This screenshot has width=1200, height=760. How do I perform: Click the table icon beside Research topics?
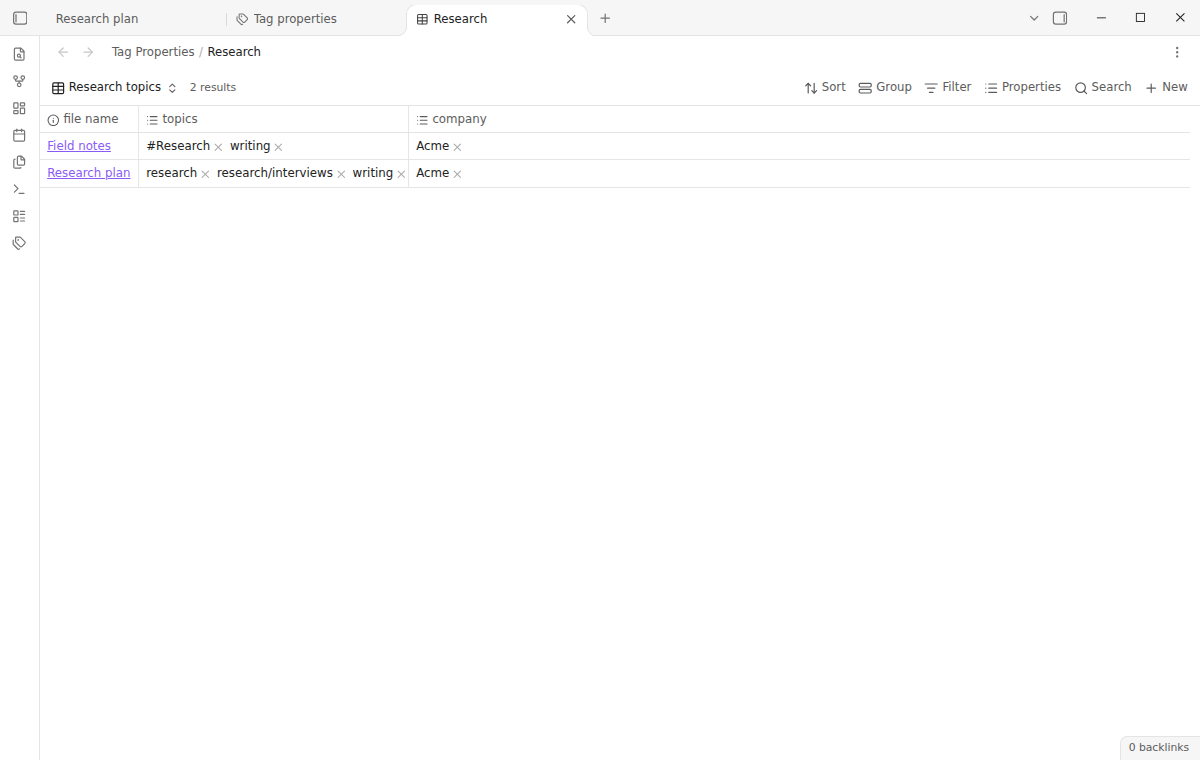[58, 88]
